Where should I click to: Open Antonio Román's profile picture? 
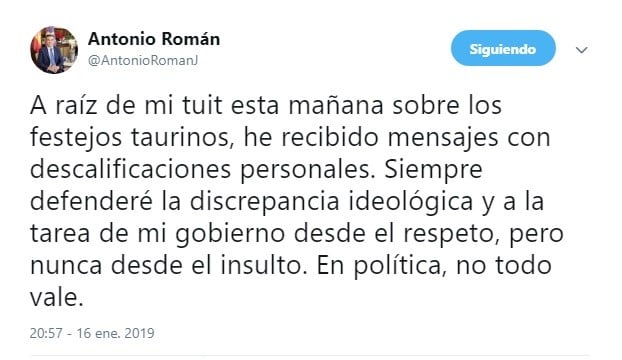[x=54, y=50]
